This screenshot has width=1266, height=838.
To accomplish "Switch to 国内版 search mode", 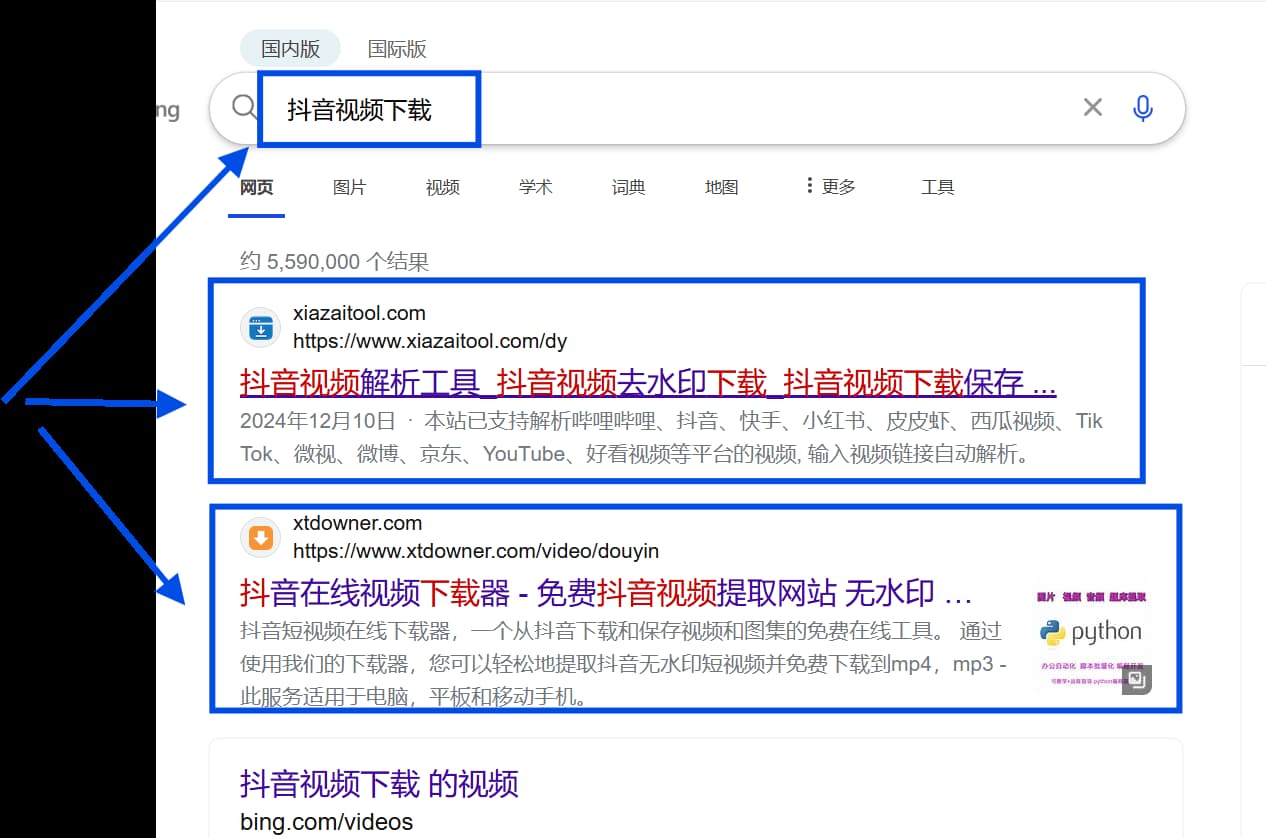I will tap(290, 49).
